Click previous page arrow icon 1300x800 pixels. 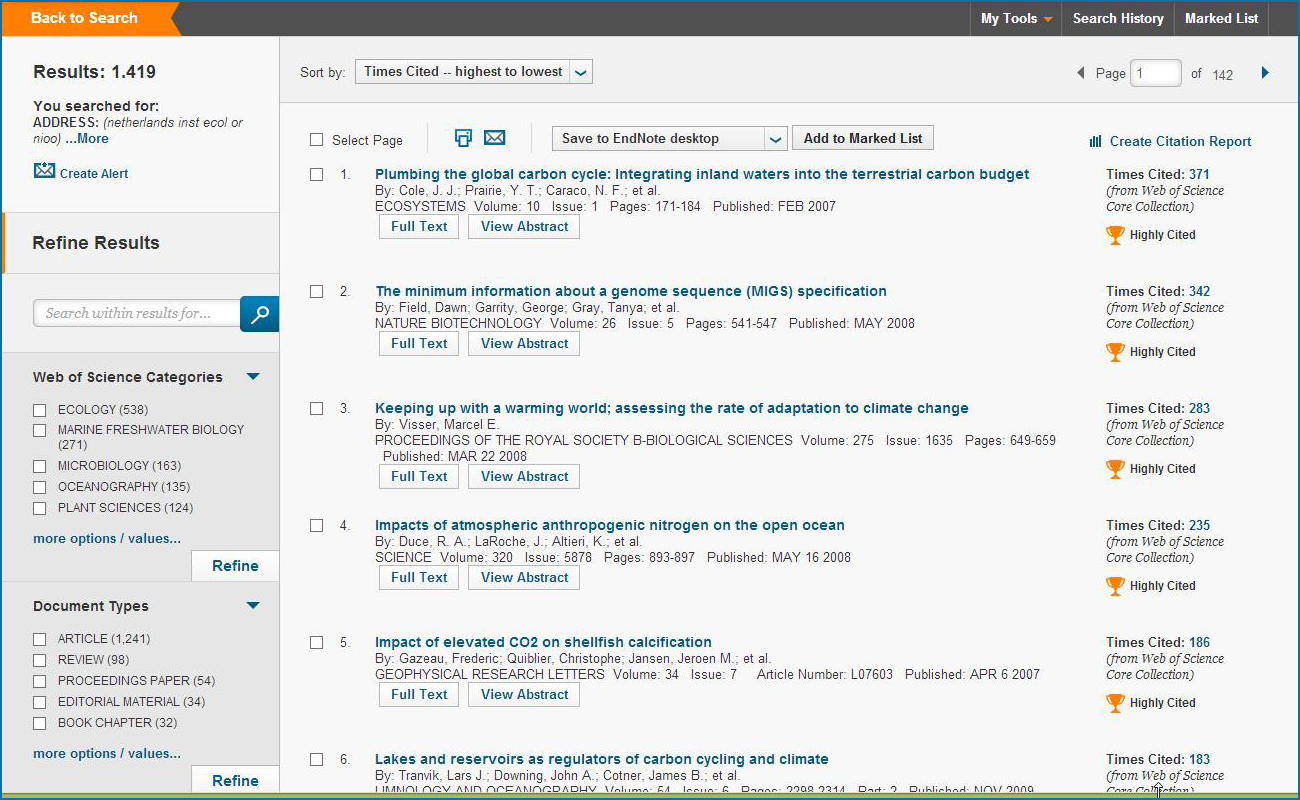[1080, 73]
